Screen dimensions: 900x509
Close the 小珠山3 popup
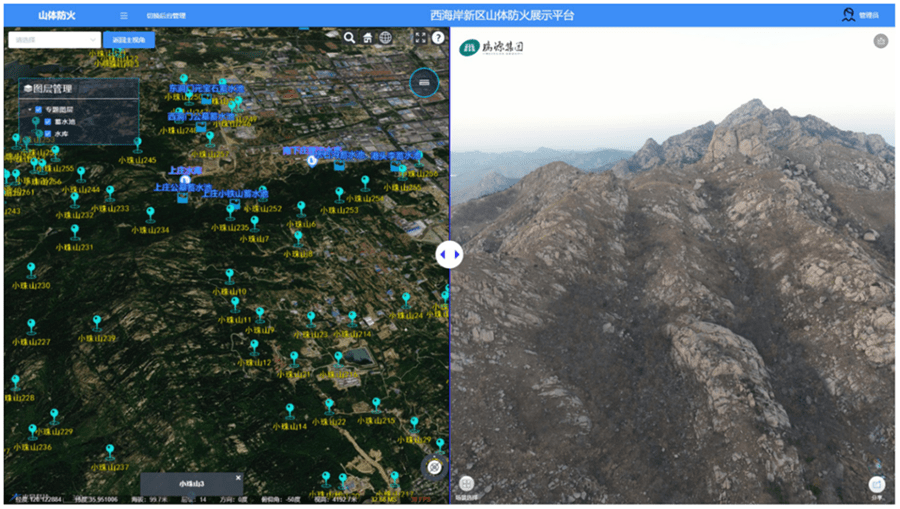(238, 477)
